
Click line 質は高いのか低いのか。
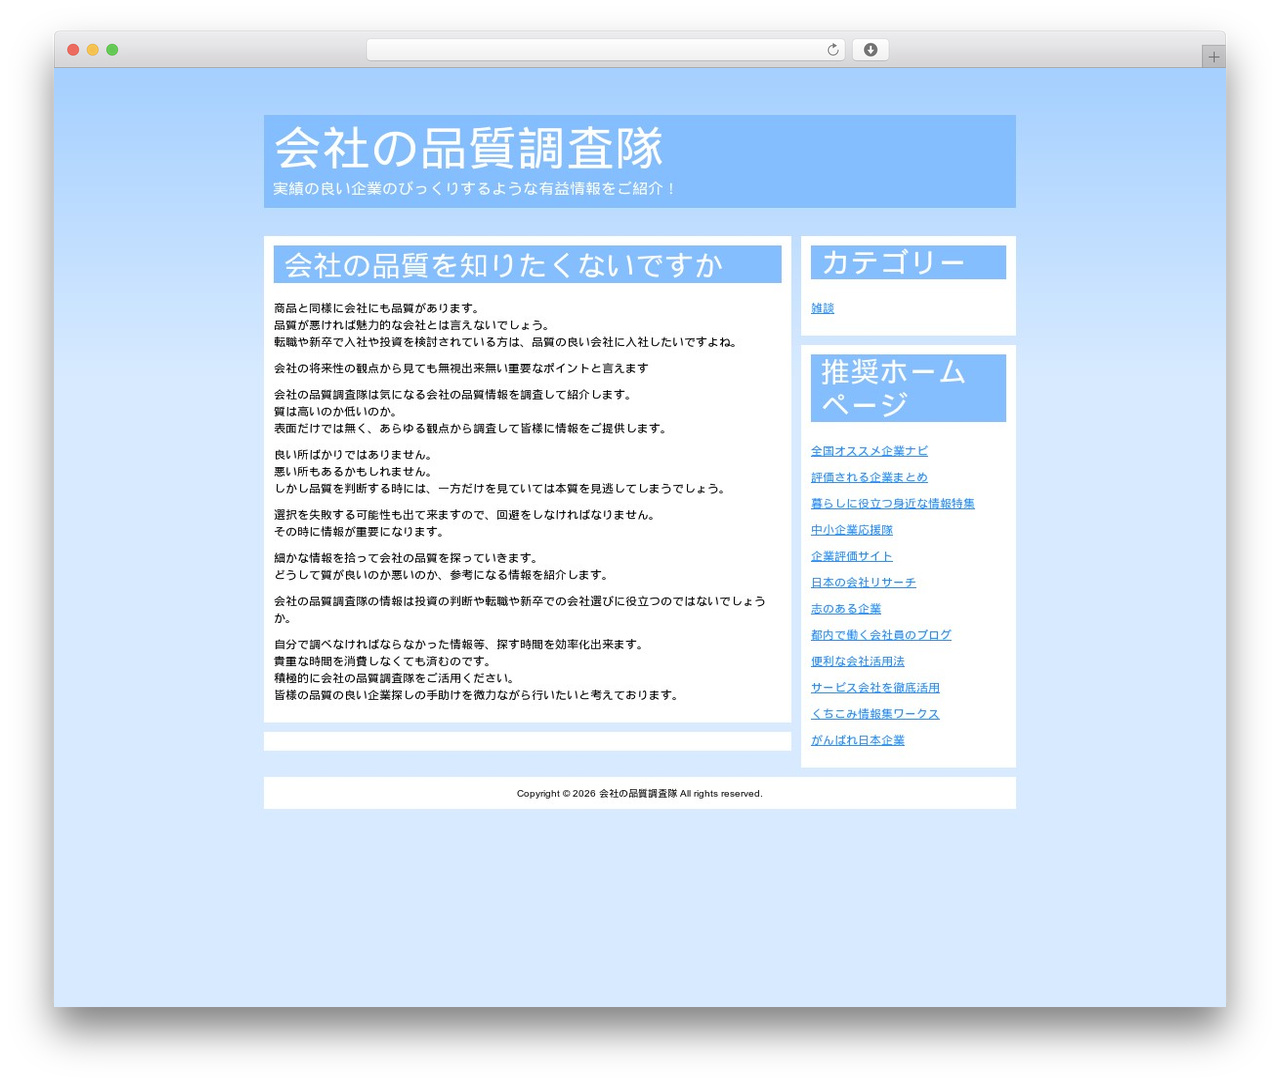336,411
